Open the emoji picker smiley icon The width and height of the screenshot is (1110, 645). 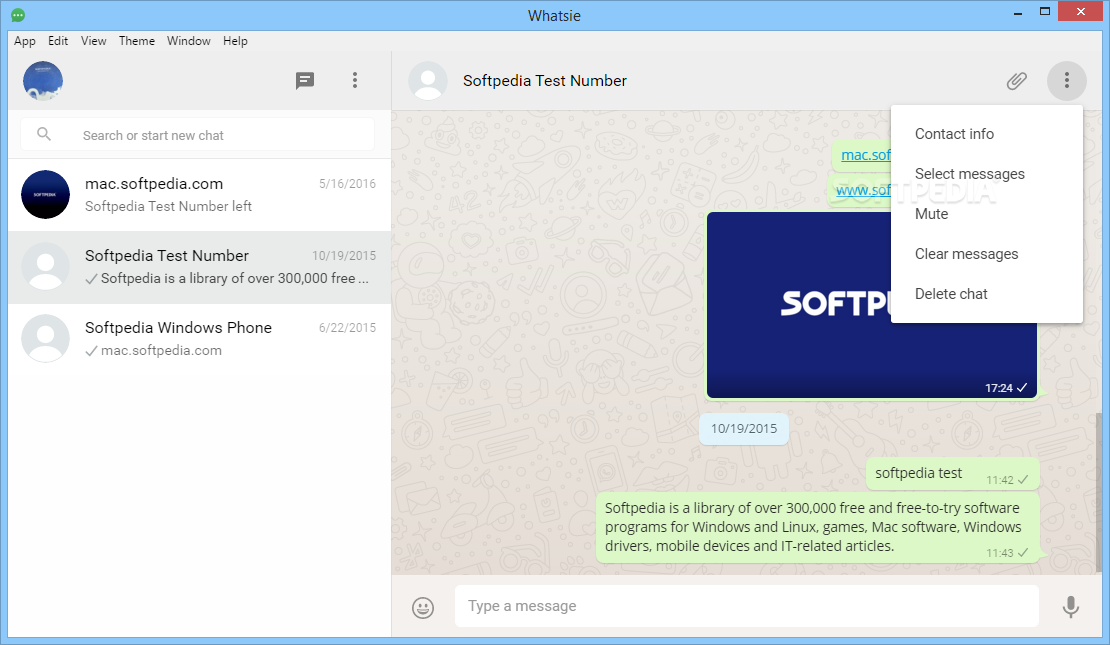click(x=423, y=607)
